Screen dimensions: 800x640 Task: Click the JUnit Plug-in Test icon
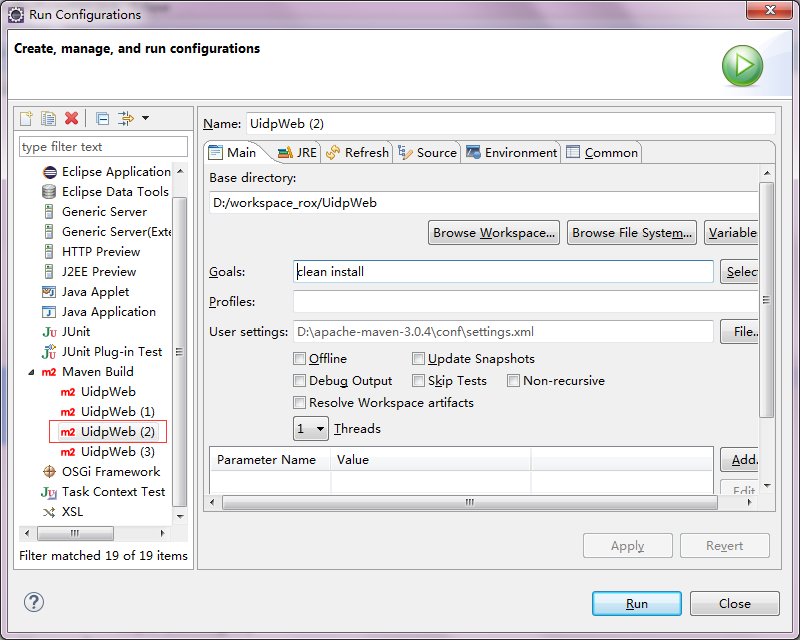[x=49, y=352]
